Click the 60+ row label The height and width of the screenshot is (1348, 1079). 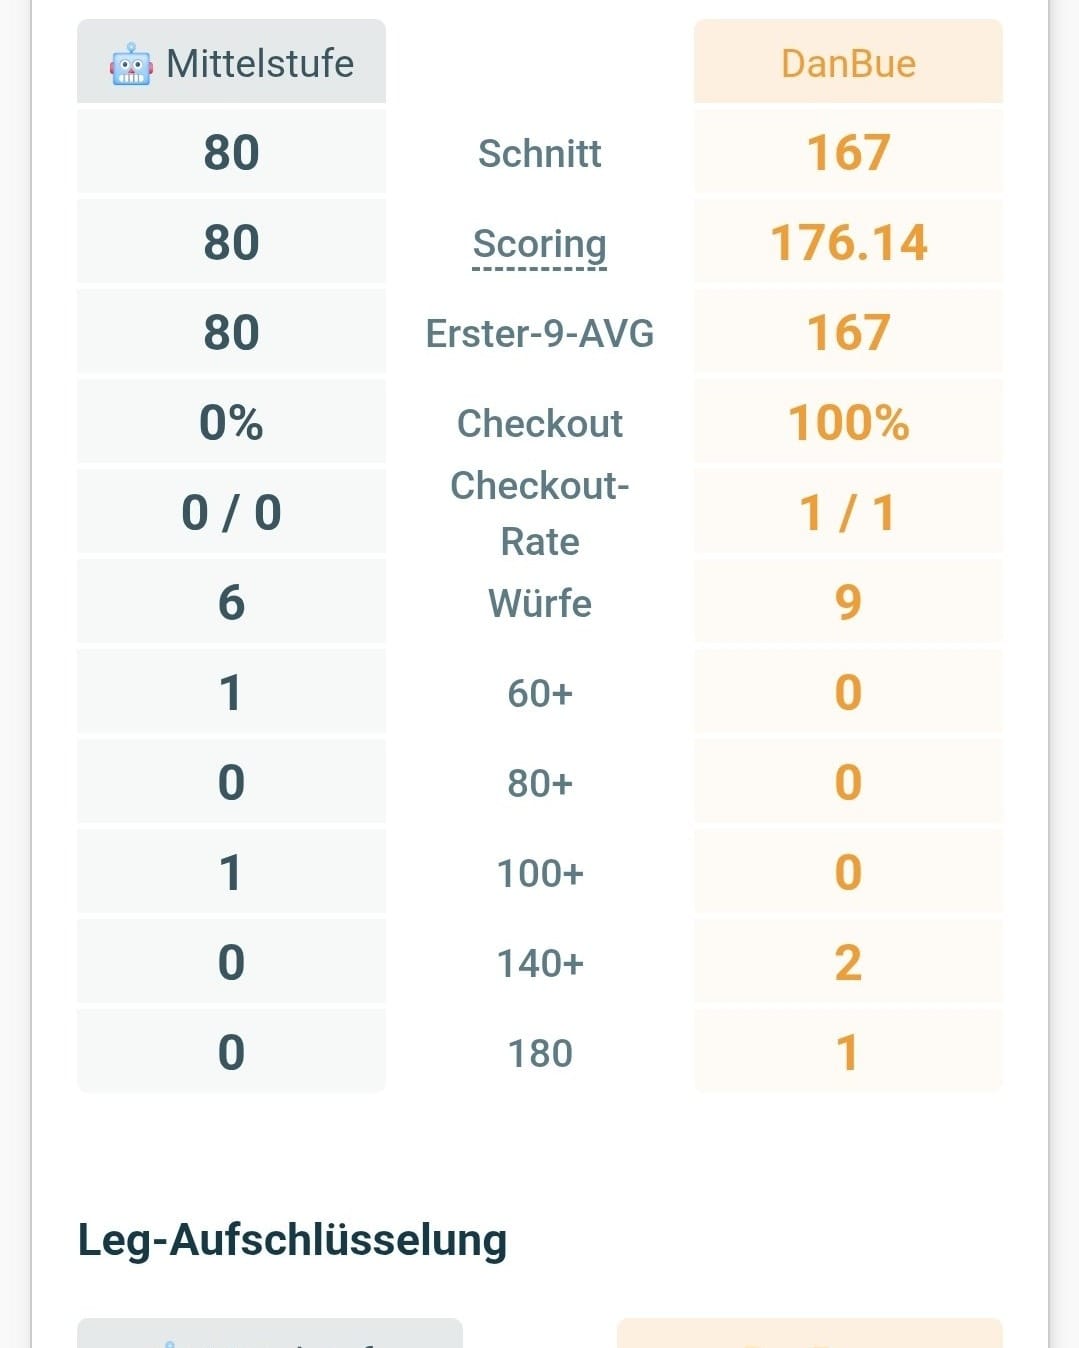540,693
